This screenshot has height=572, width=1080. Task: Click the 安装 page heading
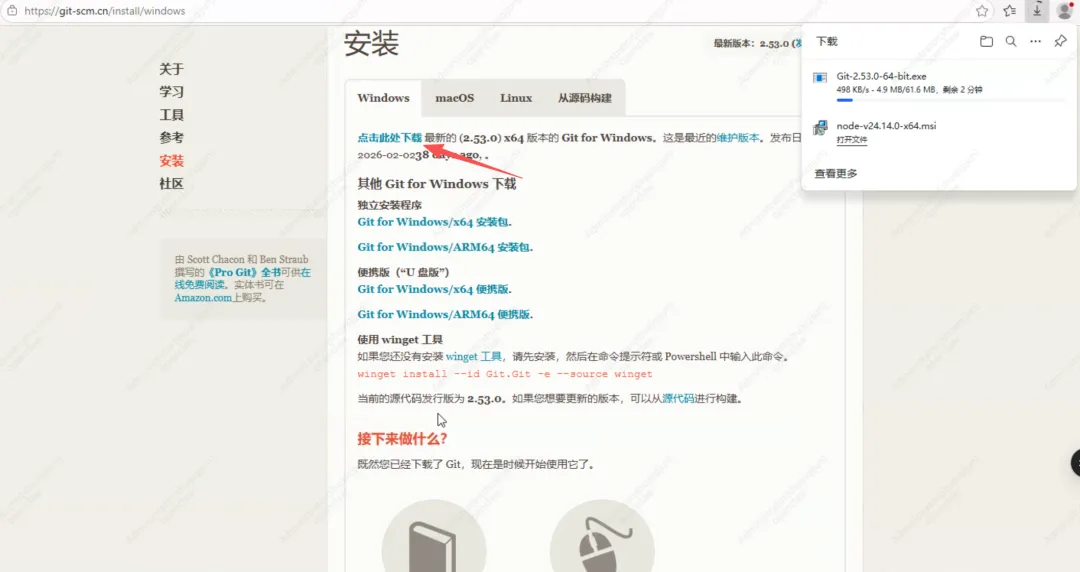pyautogui.click(x=371, y=43)
